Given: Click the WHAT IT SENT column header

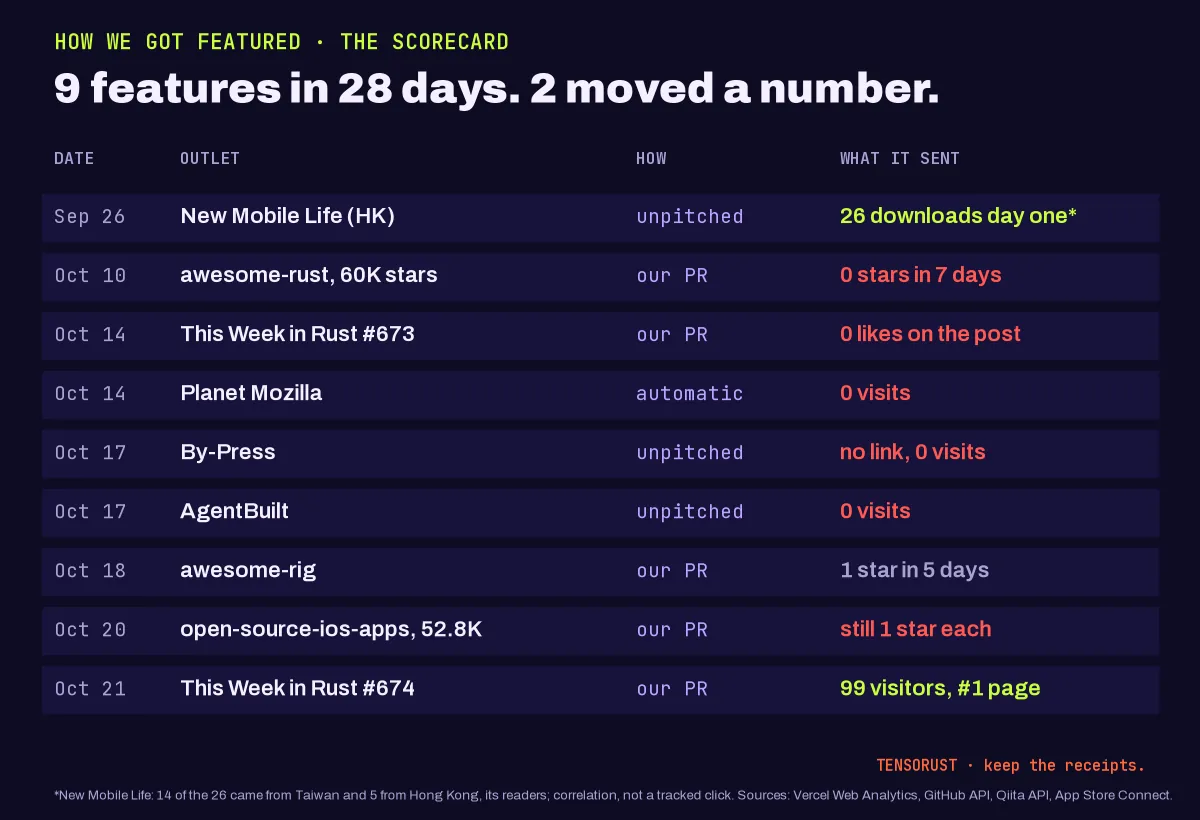Looking at the screenshot, I should [x=900, y=158].
